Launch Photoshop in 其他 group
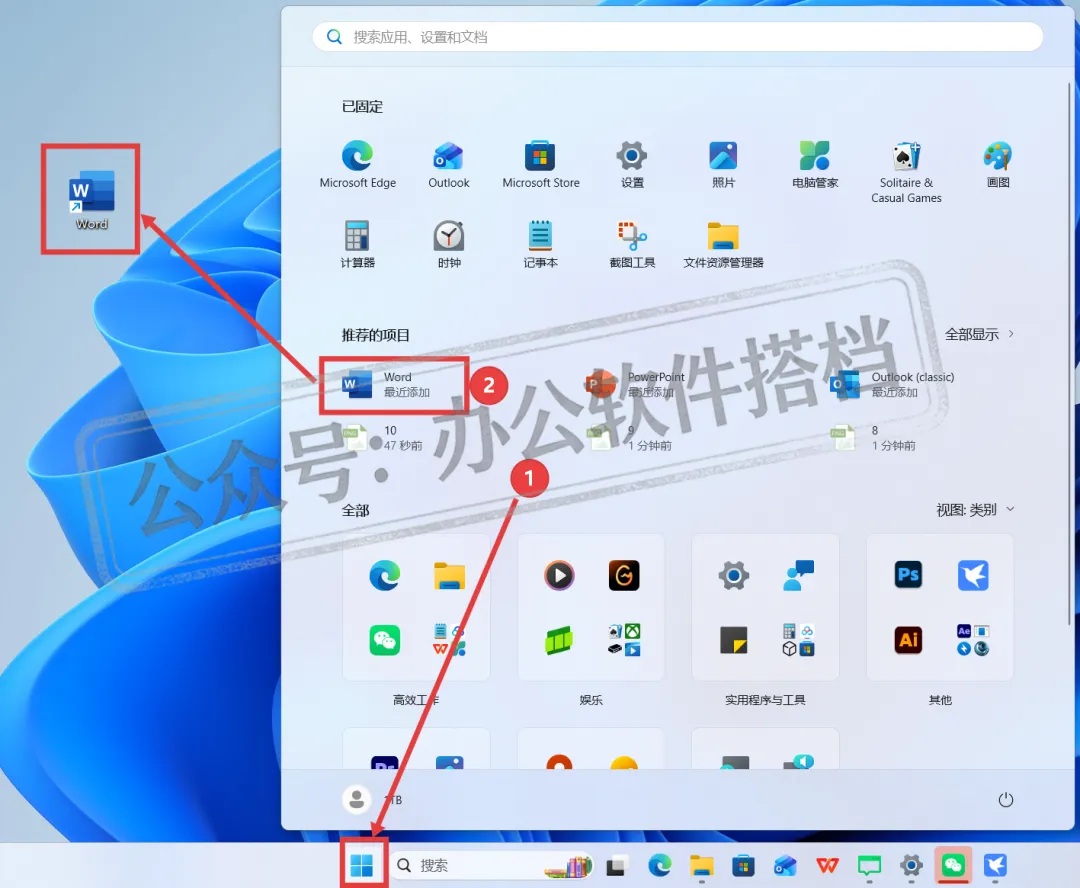The width and height of the screenshot is (1080, 888). [908, 575]
